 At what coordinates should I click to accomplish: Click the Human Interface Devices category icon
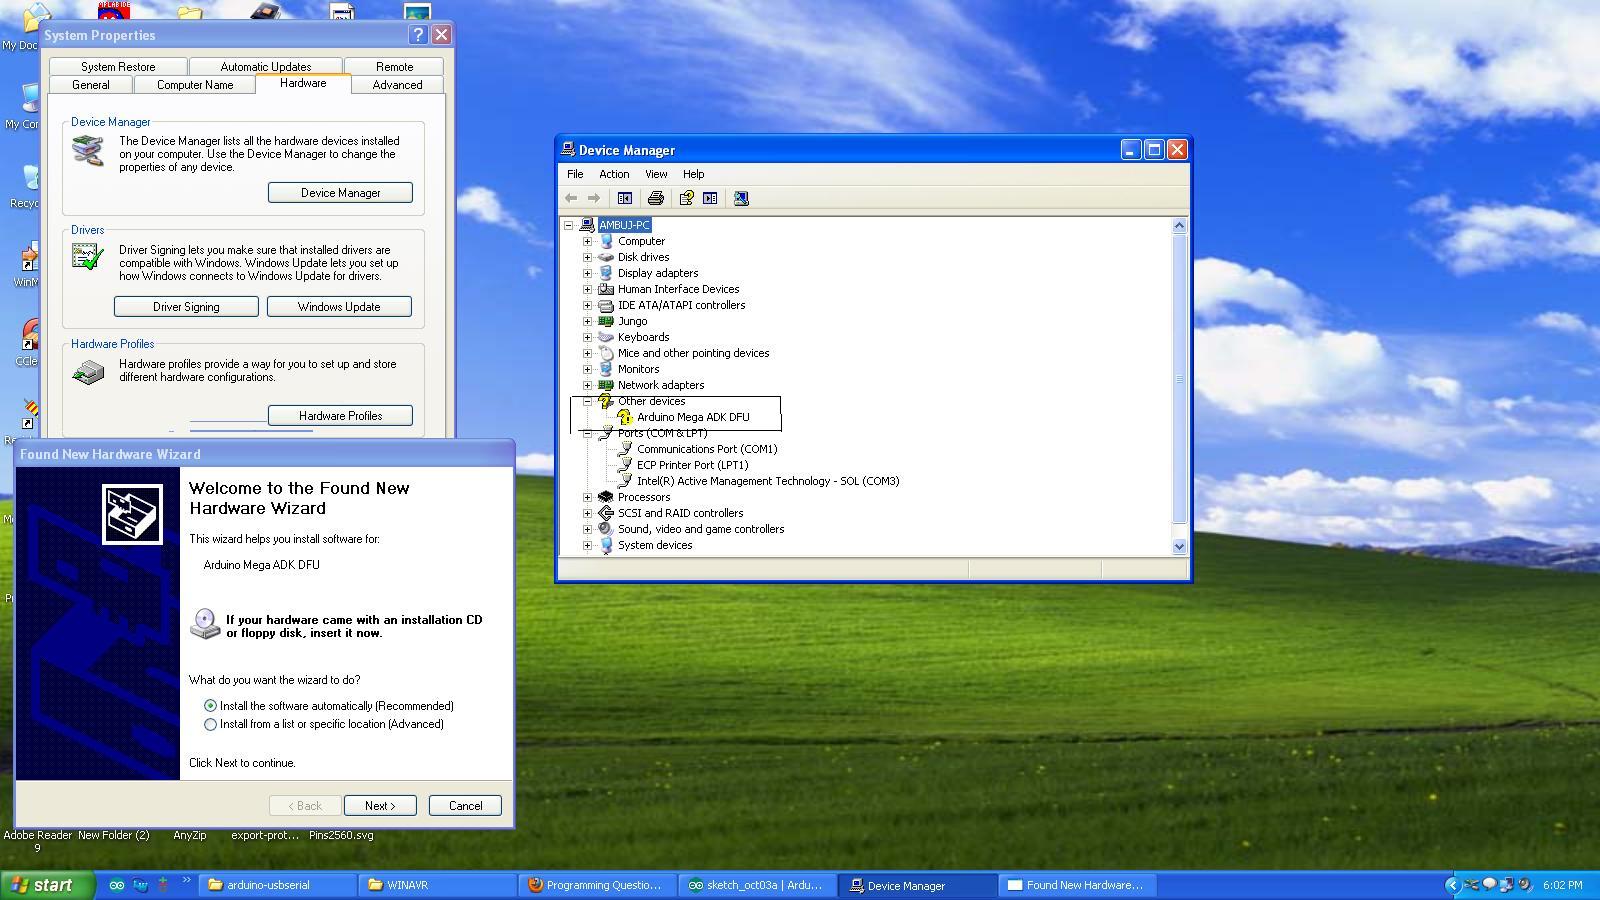point(605,289)
